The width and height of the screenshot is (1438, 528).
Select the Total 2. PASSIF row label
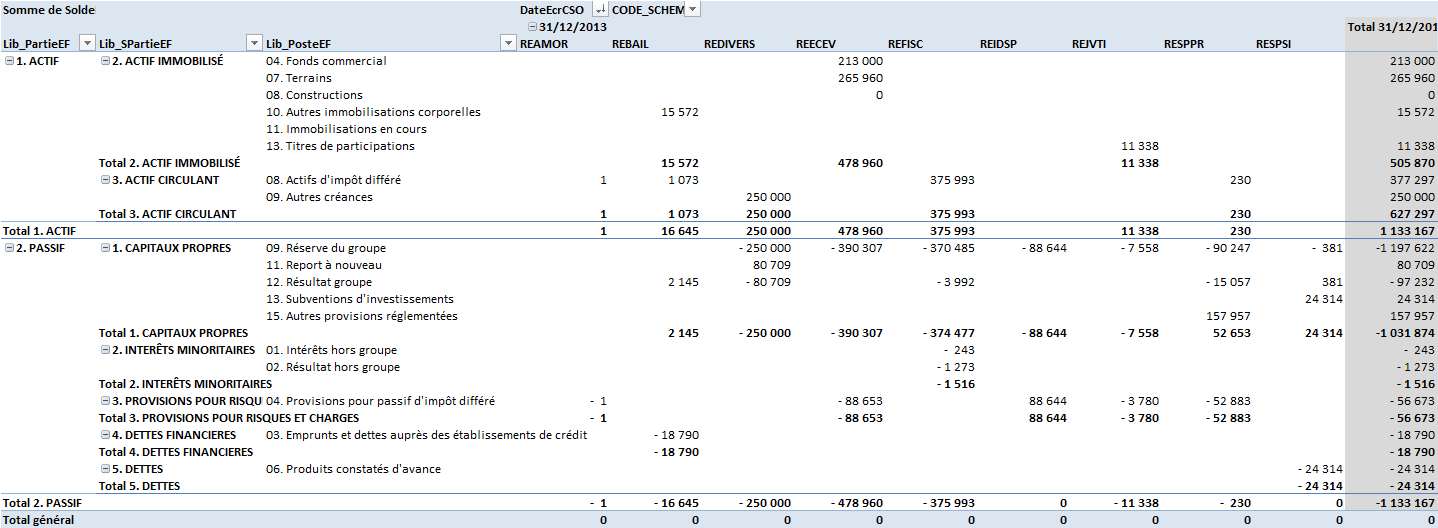42,503
